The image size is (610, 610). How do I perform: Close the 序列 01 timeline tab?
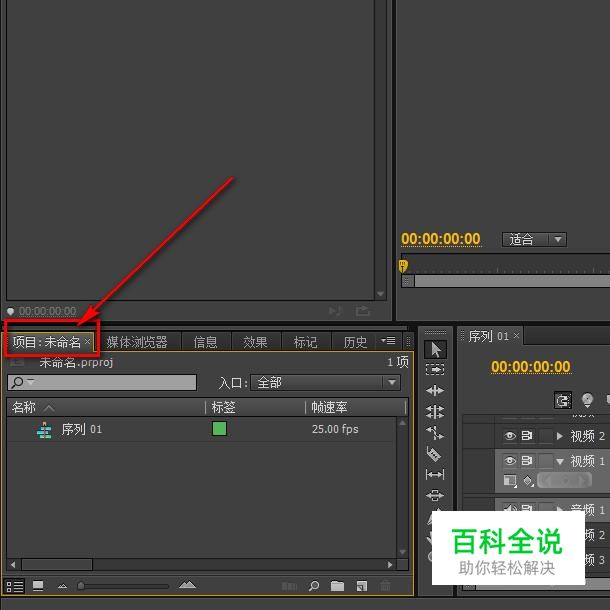[516, 335]
